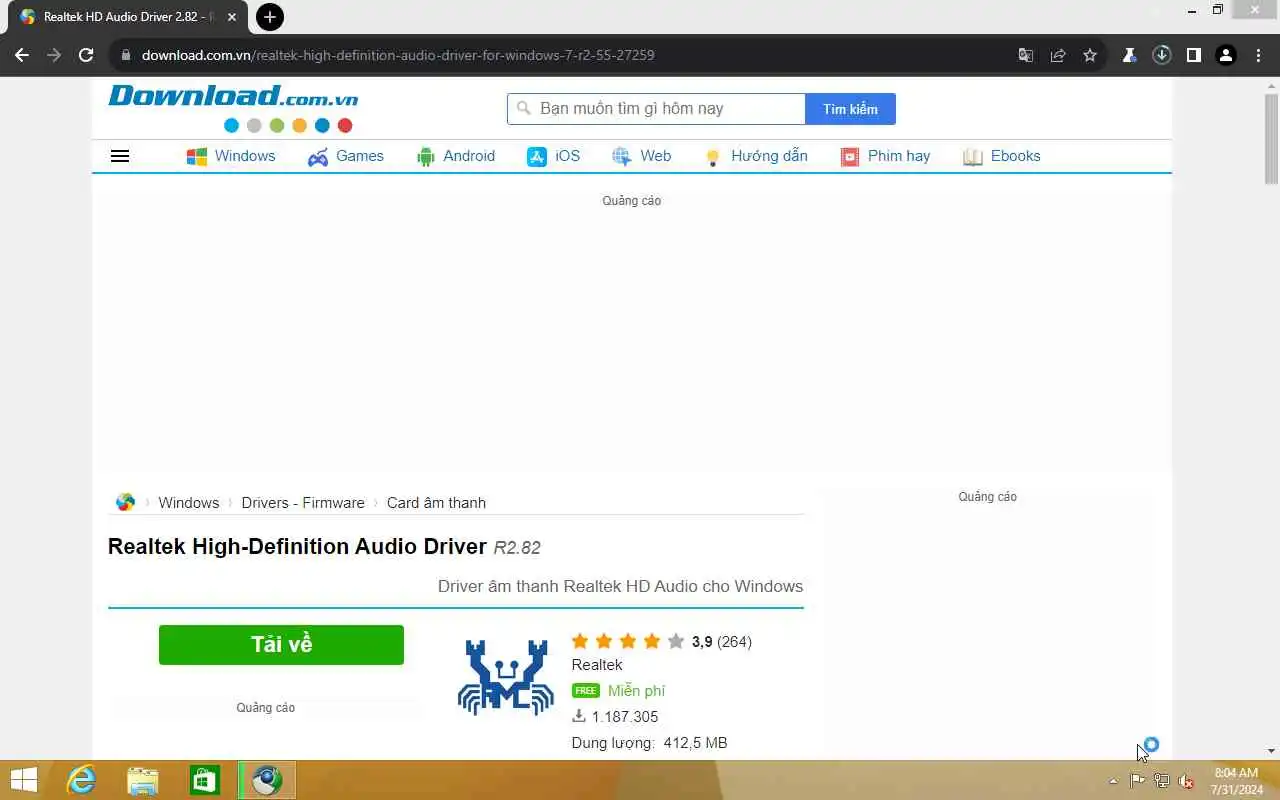Screen dimensions: 1280x800
Task: Click the Download.com.vn logo
Action: pos(233,107)
